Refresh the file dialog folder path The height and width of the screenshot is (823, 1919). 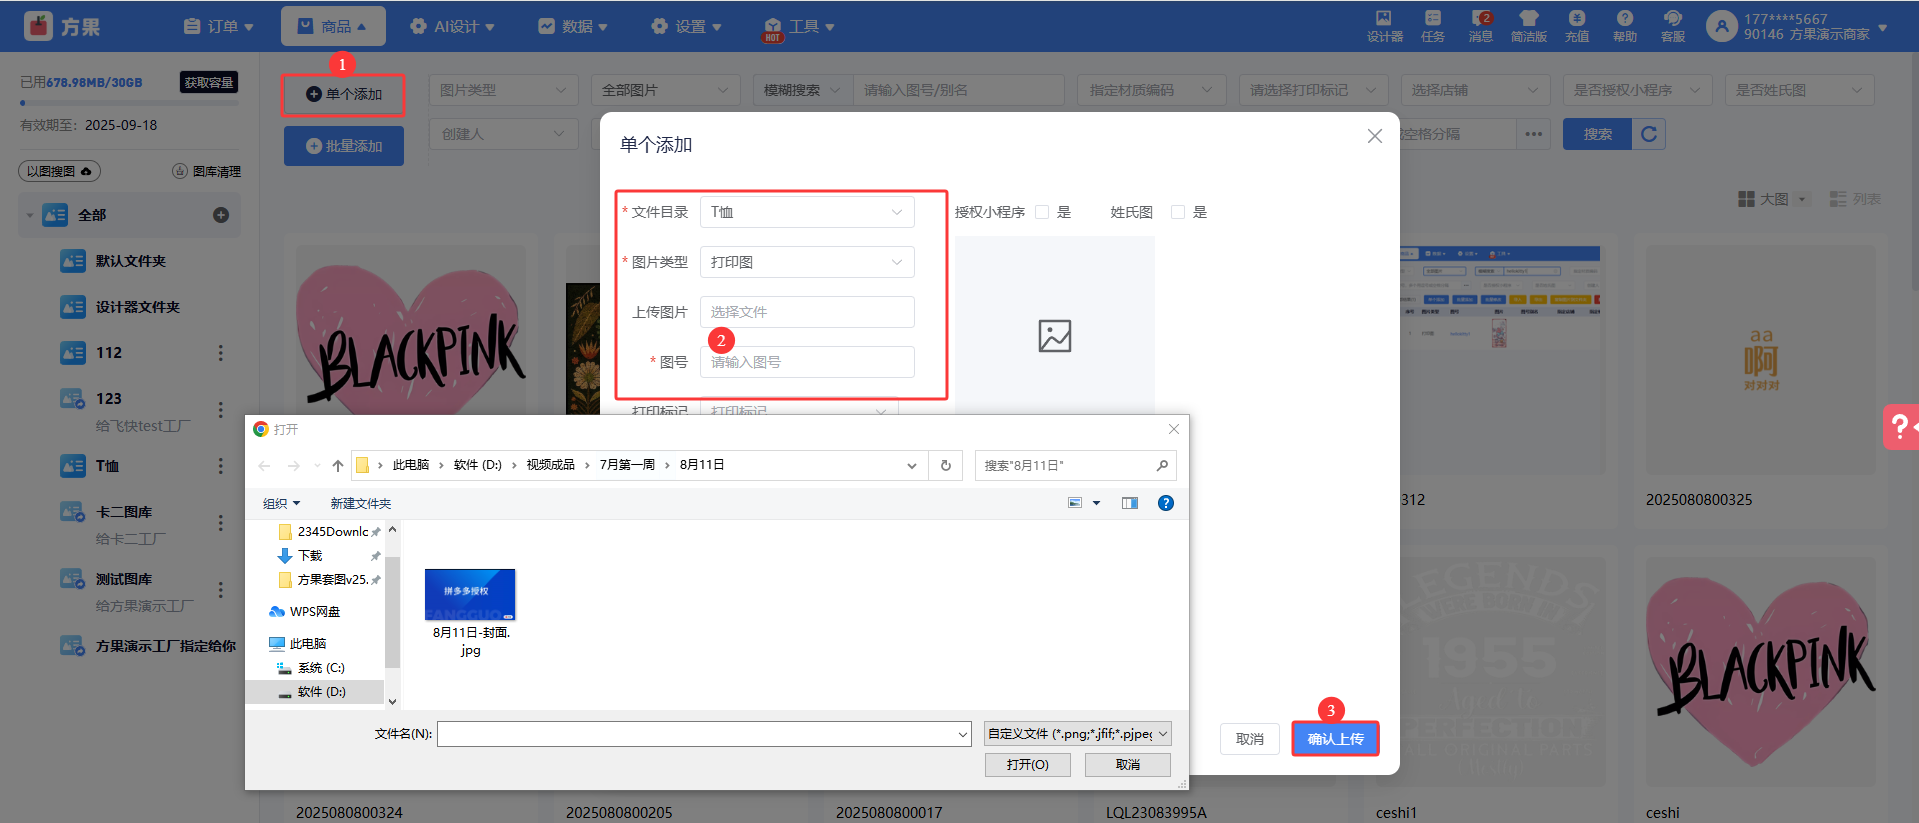coord(945,465)
